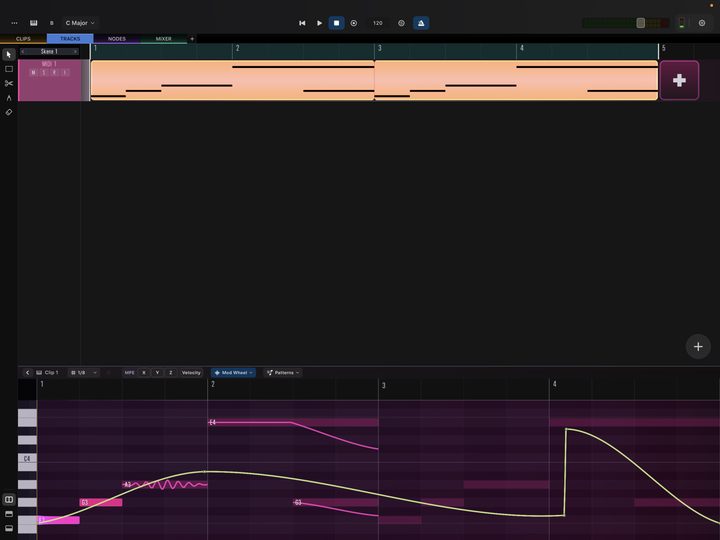Solo the MIDI 1 track

pos(44,73)
